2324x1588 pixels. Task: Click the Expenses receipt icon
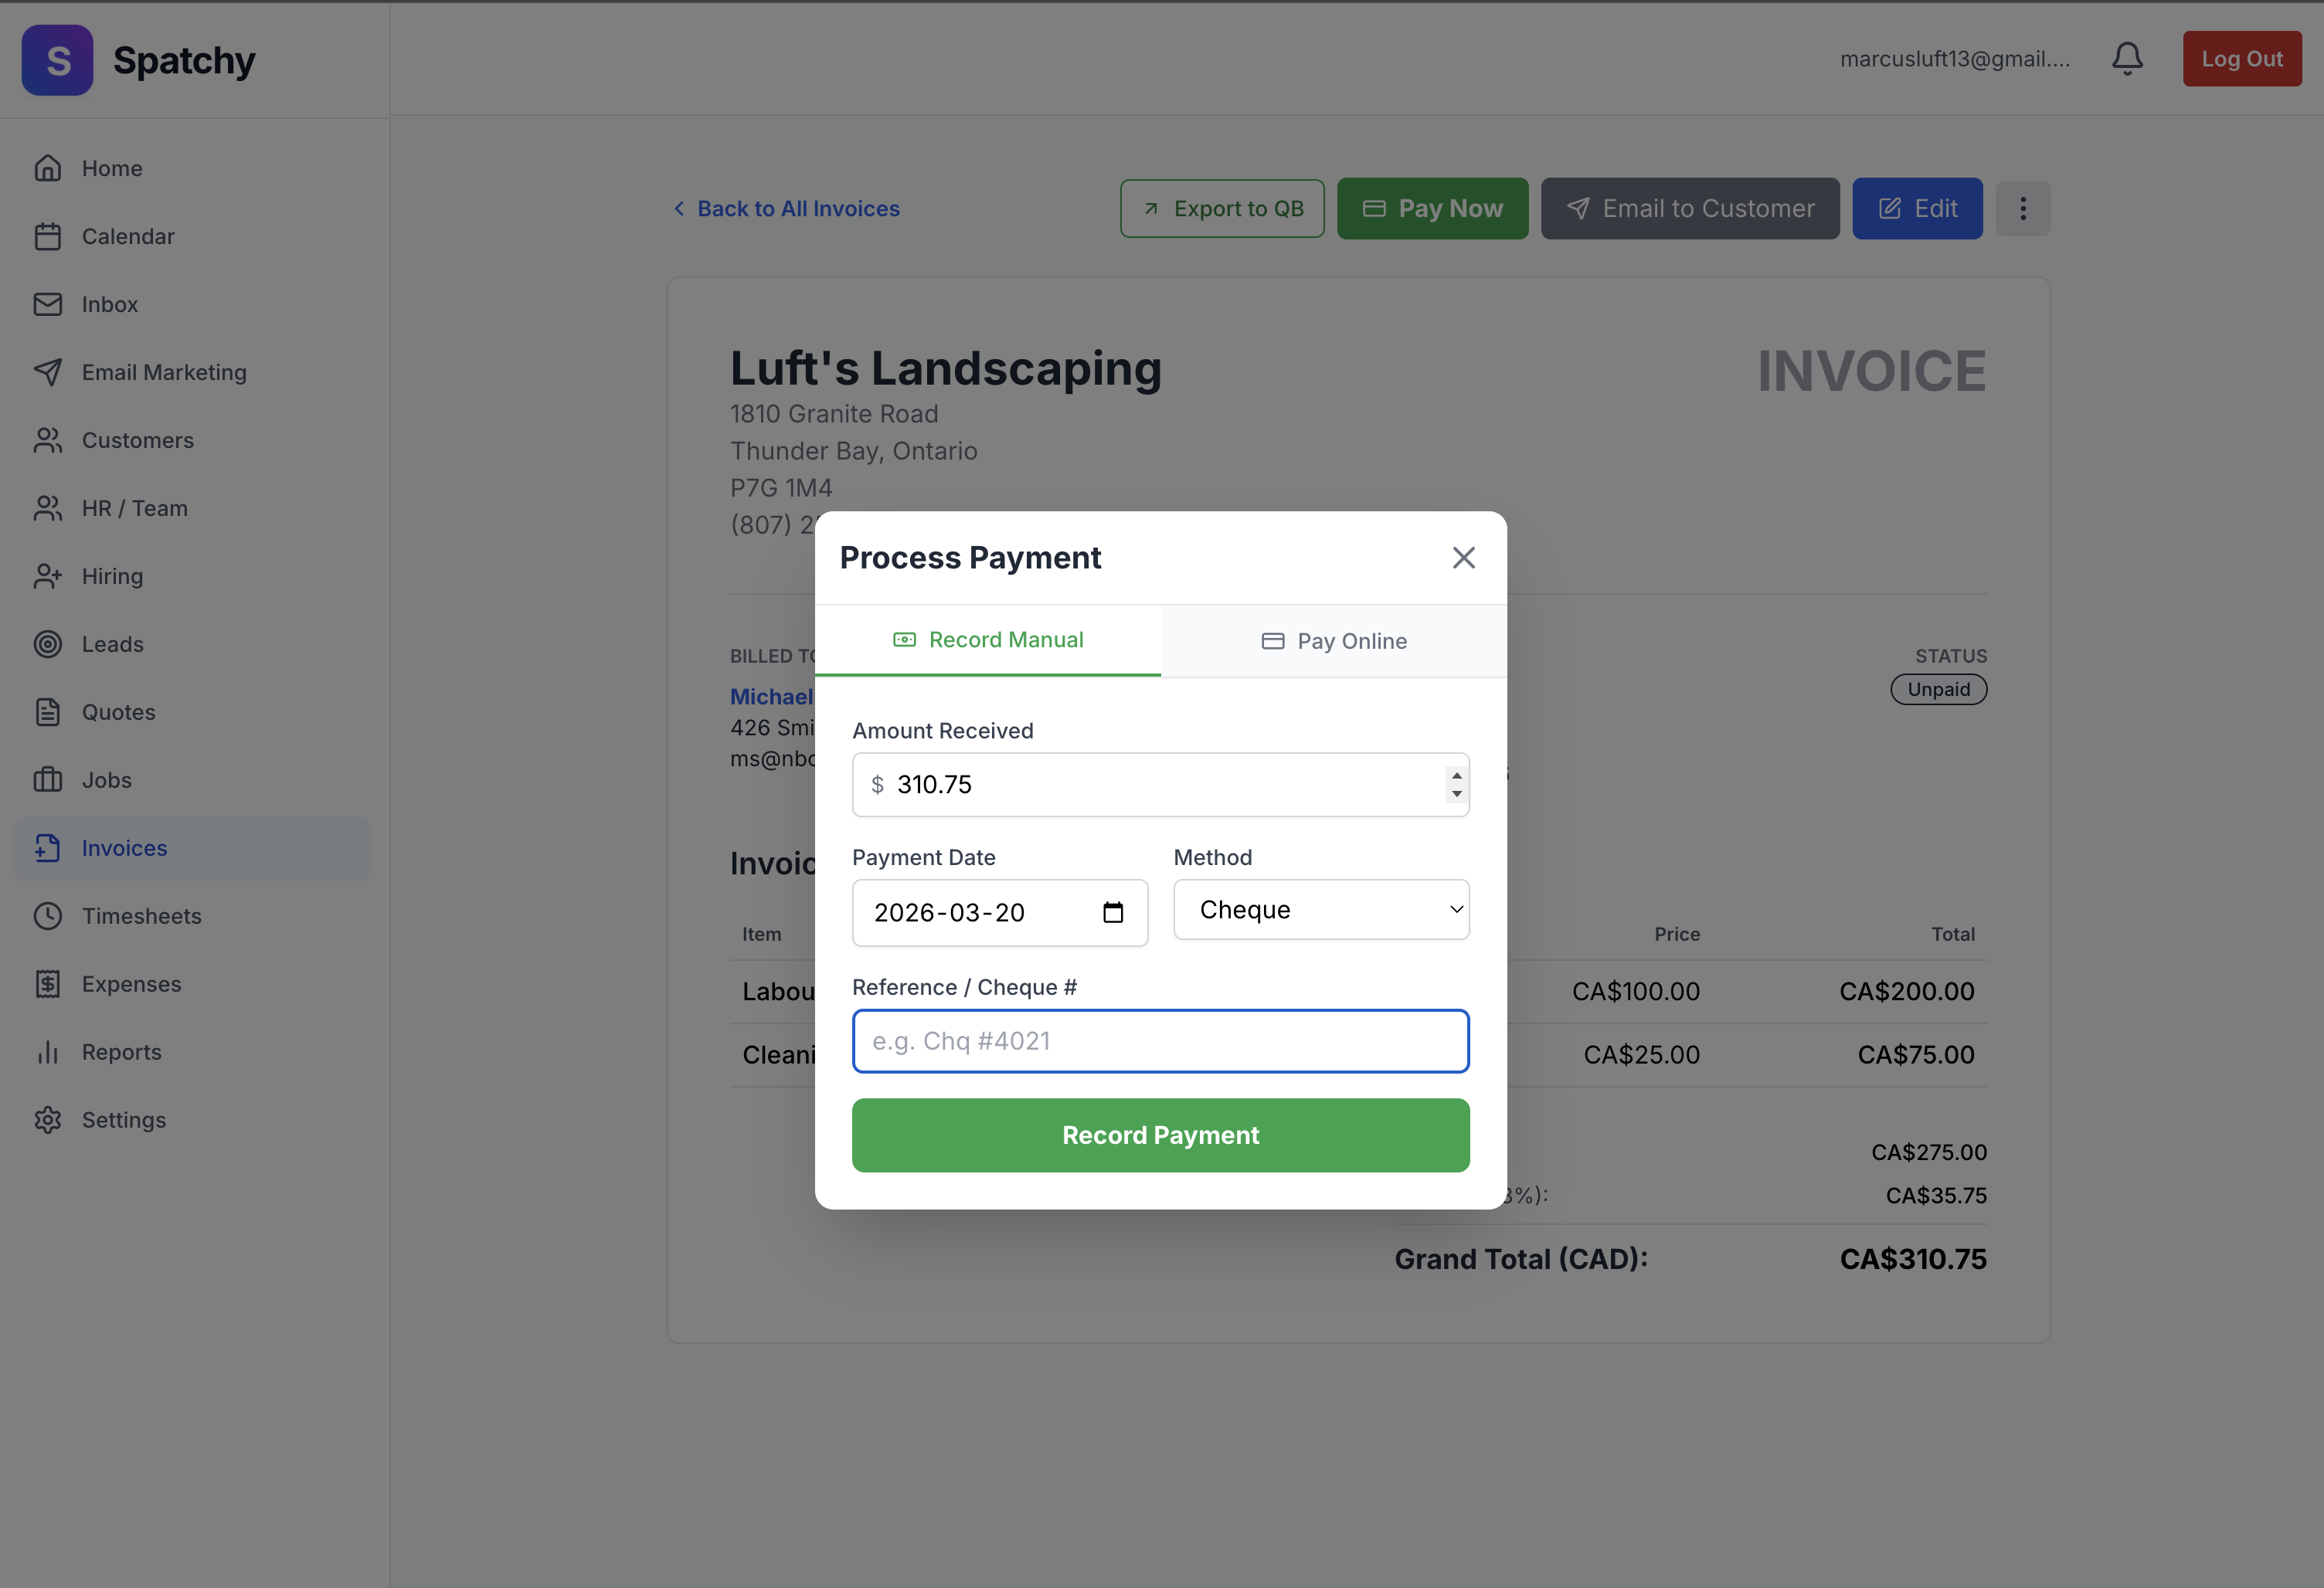(48, 984)
